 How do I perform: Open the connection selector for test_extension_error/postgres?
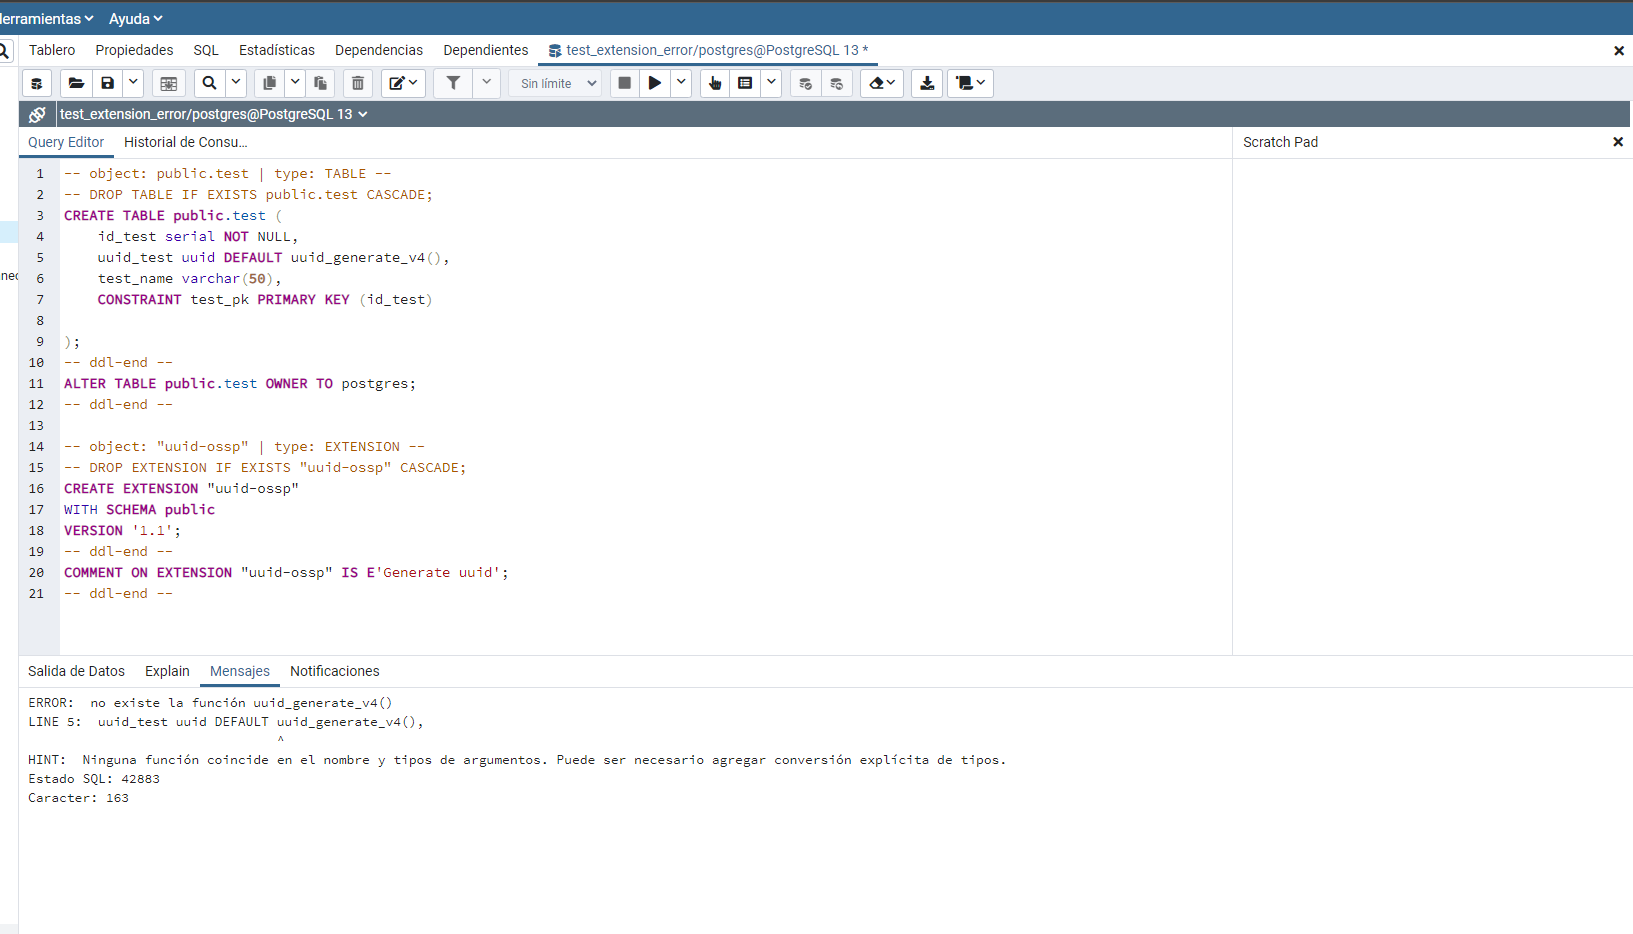click(x=213, y=114)
